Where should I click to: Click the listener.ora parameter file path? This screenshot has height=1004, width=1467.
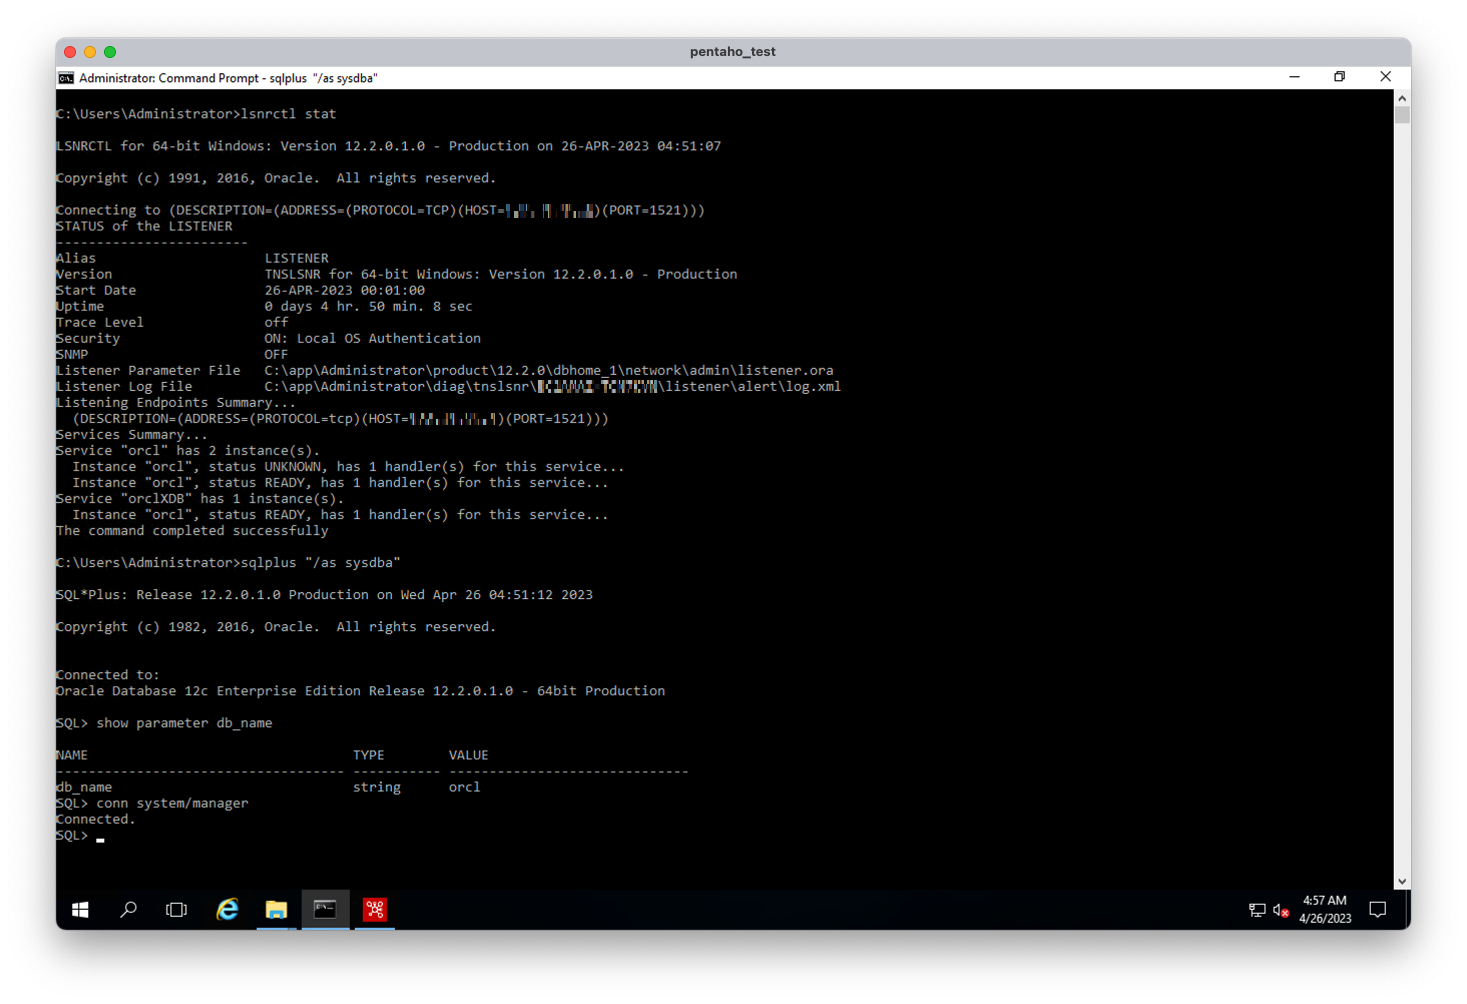[549, 371]
